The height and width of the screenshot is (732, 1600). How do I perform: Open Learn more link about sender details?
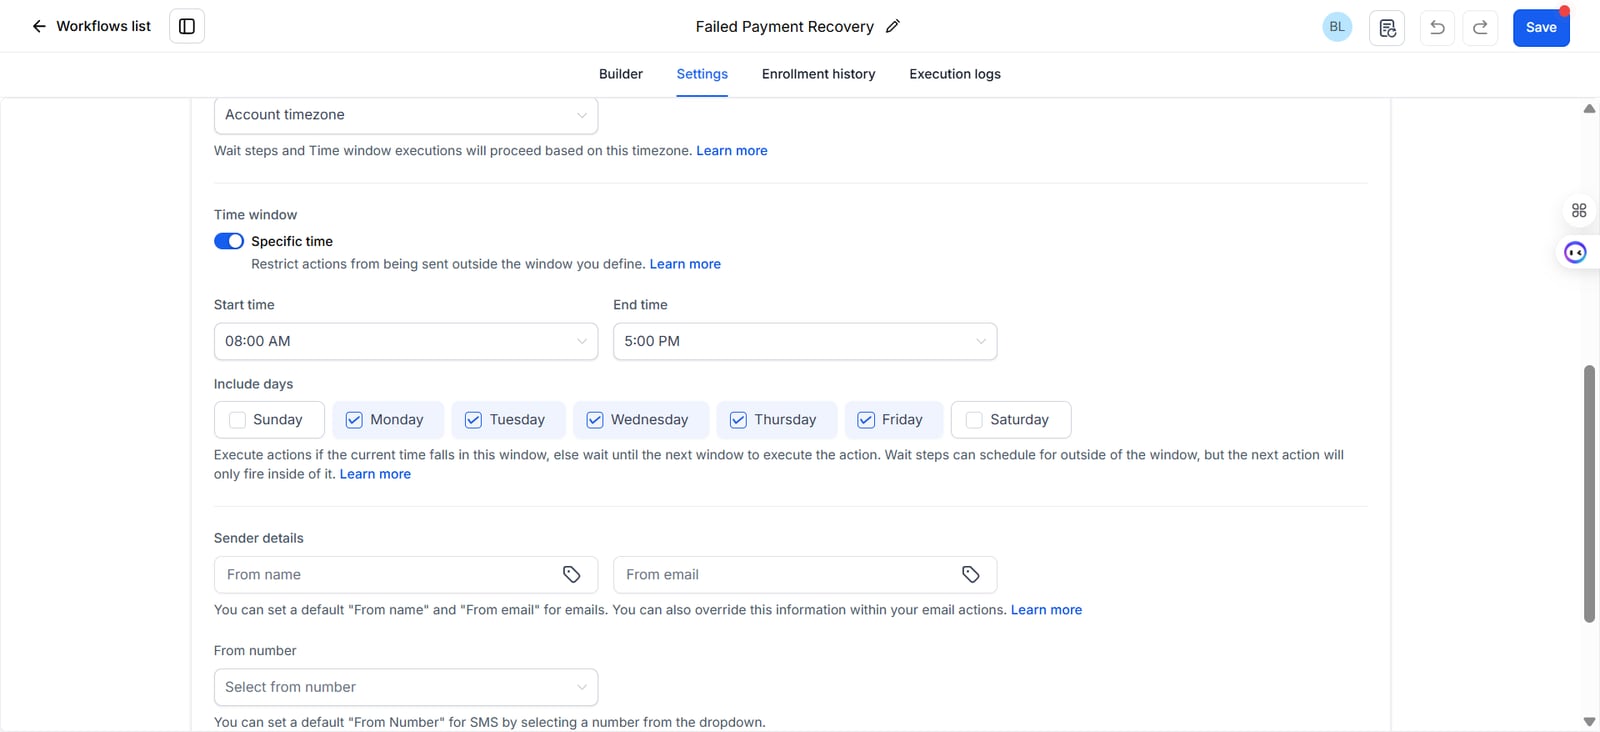(x=1046, y=610)
